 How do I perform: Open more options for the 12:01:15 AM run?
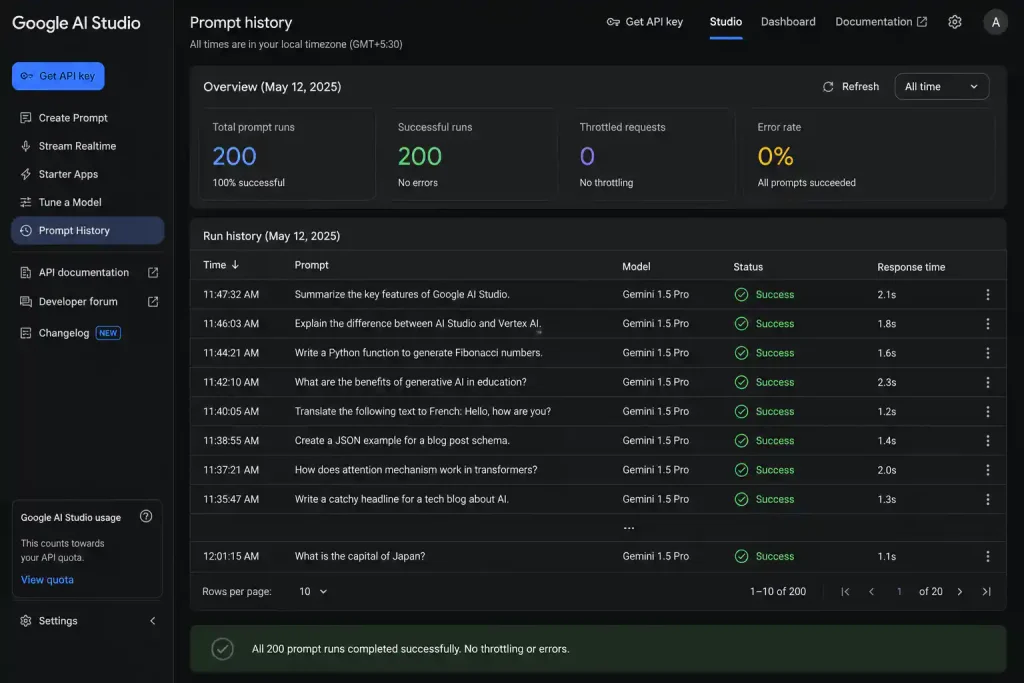(x=987, y=556)
